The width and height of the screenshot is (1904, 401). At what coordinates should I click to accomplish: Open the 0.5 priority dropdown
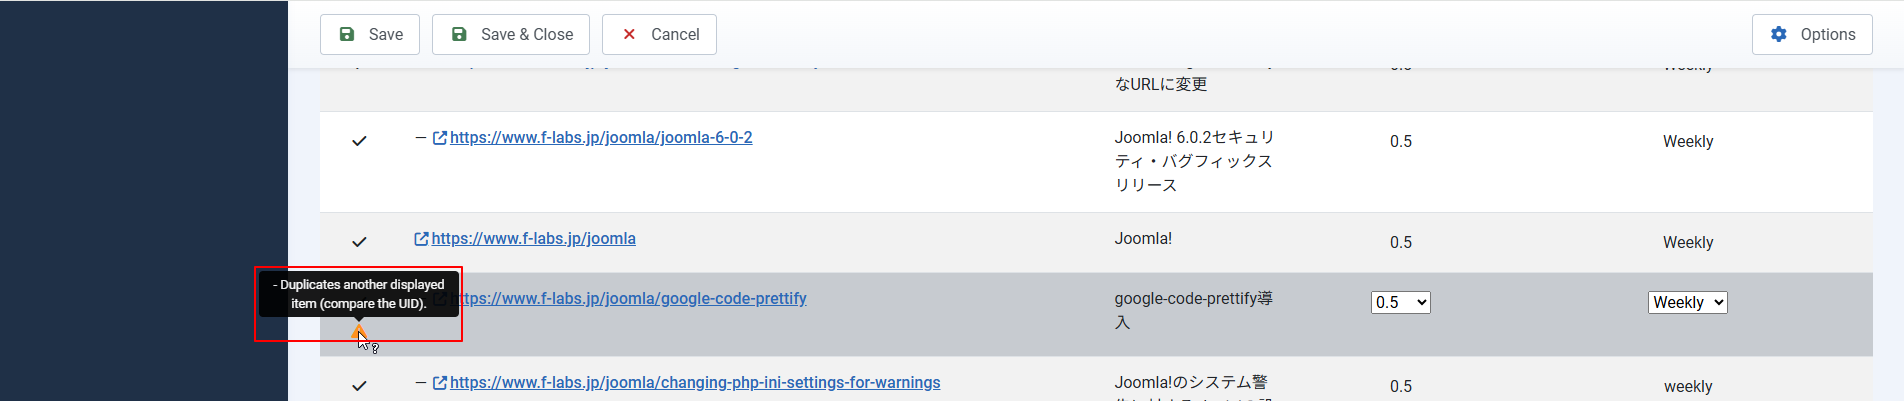(1400, 302)
